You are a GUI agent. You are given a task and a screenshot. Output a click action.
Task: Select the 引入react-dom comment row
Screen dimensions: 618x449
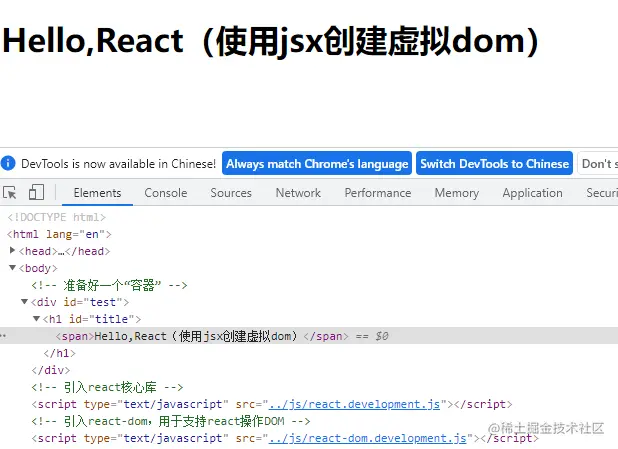[171, 421]
